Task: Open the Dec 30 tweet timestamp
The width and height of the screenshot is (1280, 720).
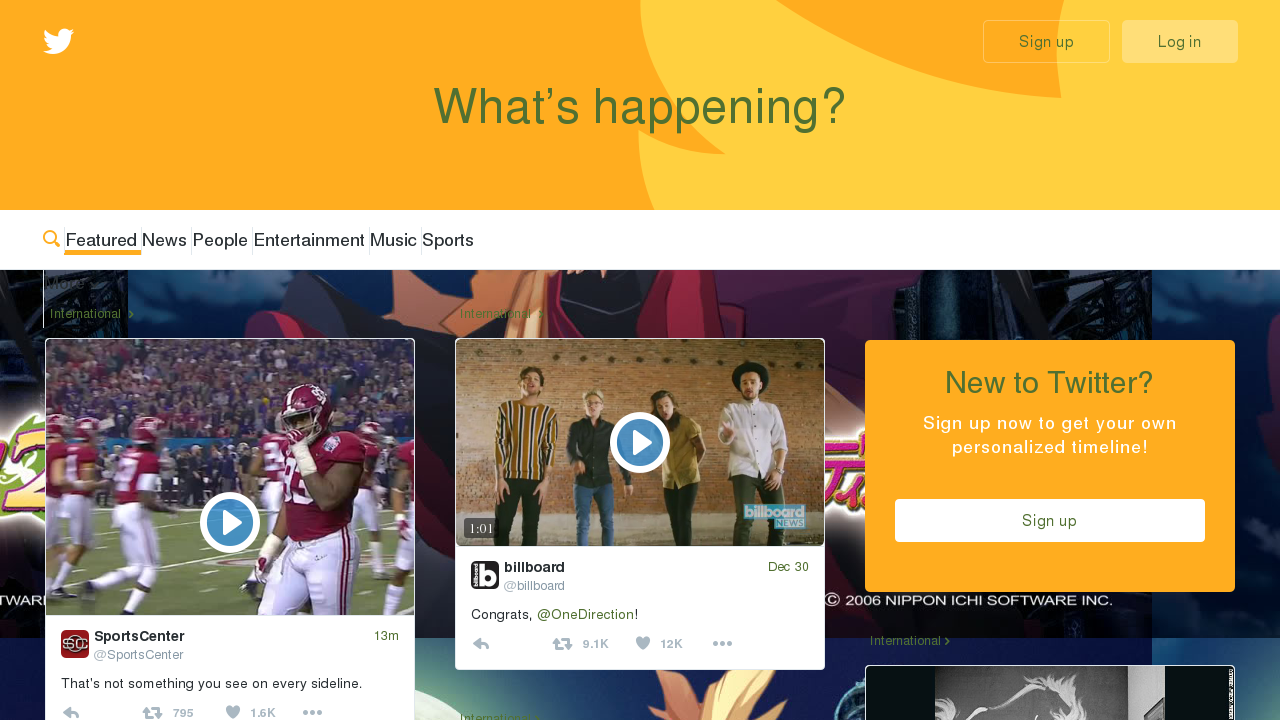Action: point(788,567)
